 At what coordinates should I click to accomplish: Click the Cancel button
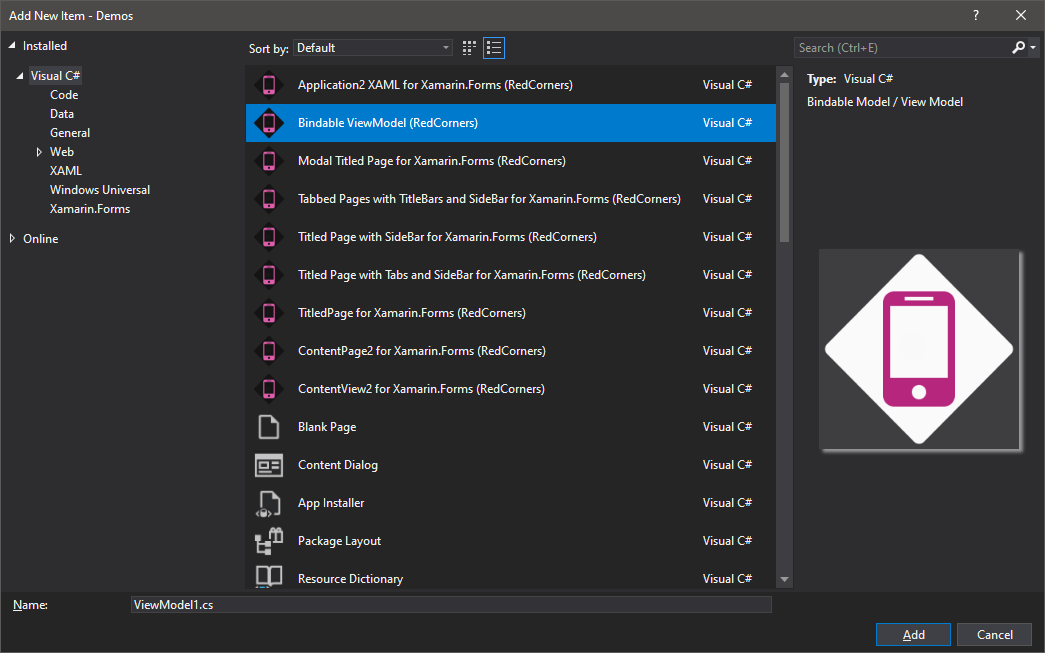pyautogui.click(x=994, y=635)
